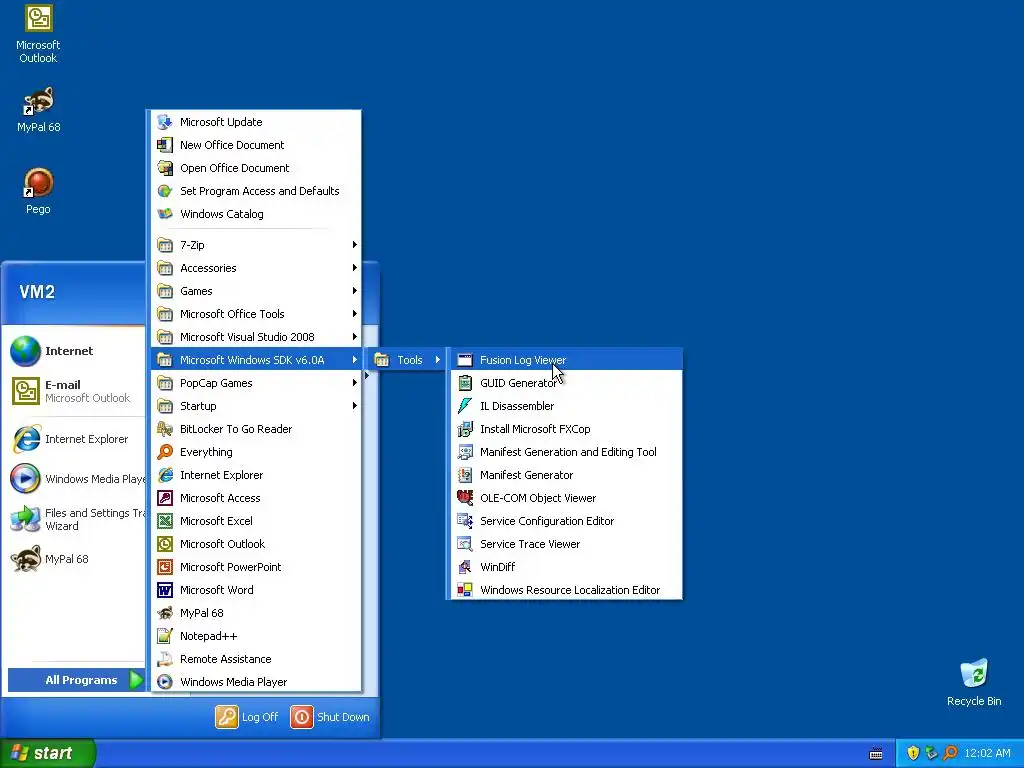
Task: Open the Recycle Bin on desktop
Action: coord(974,682)
